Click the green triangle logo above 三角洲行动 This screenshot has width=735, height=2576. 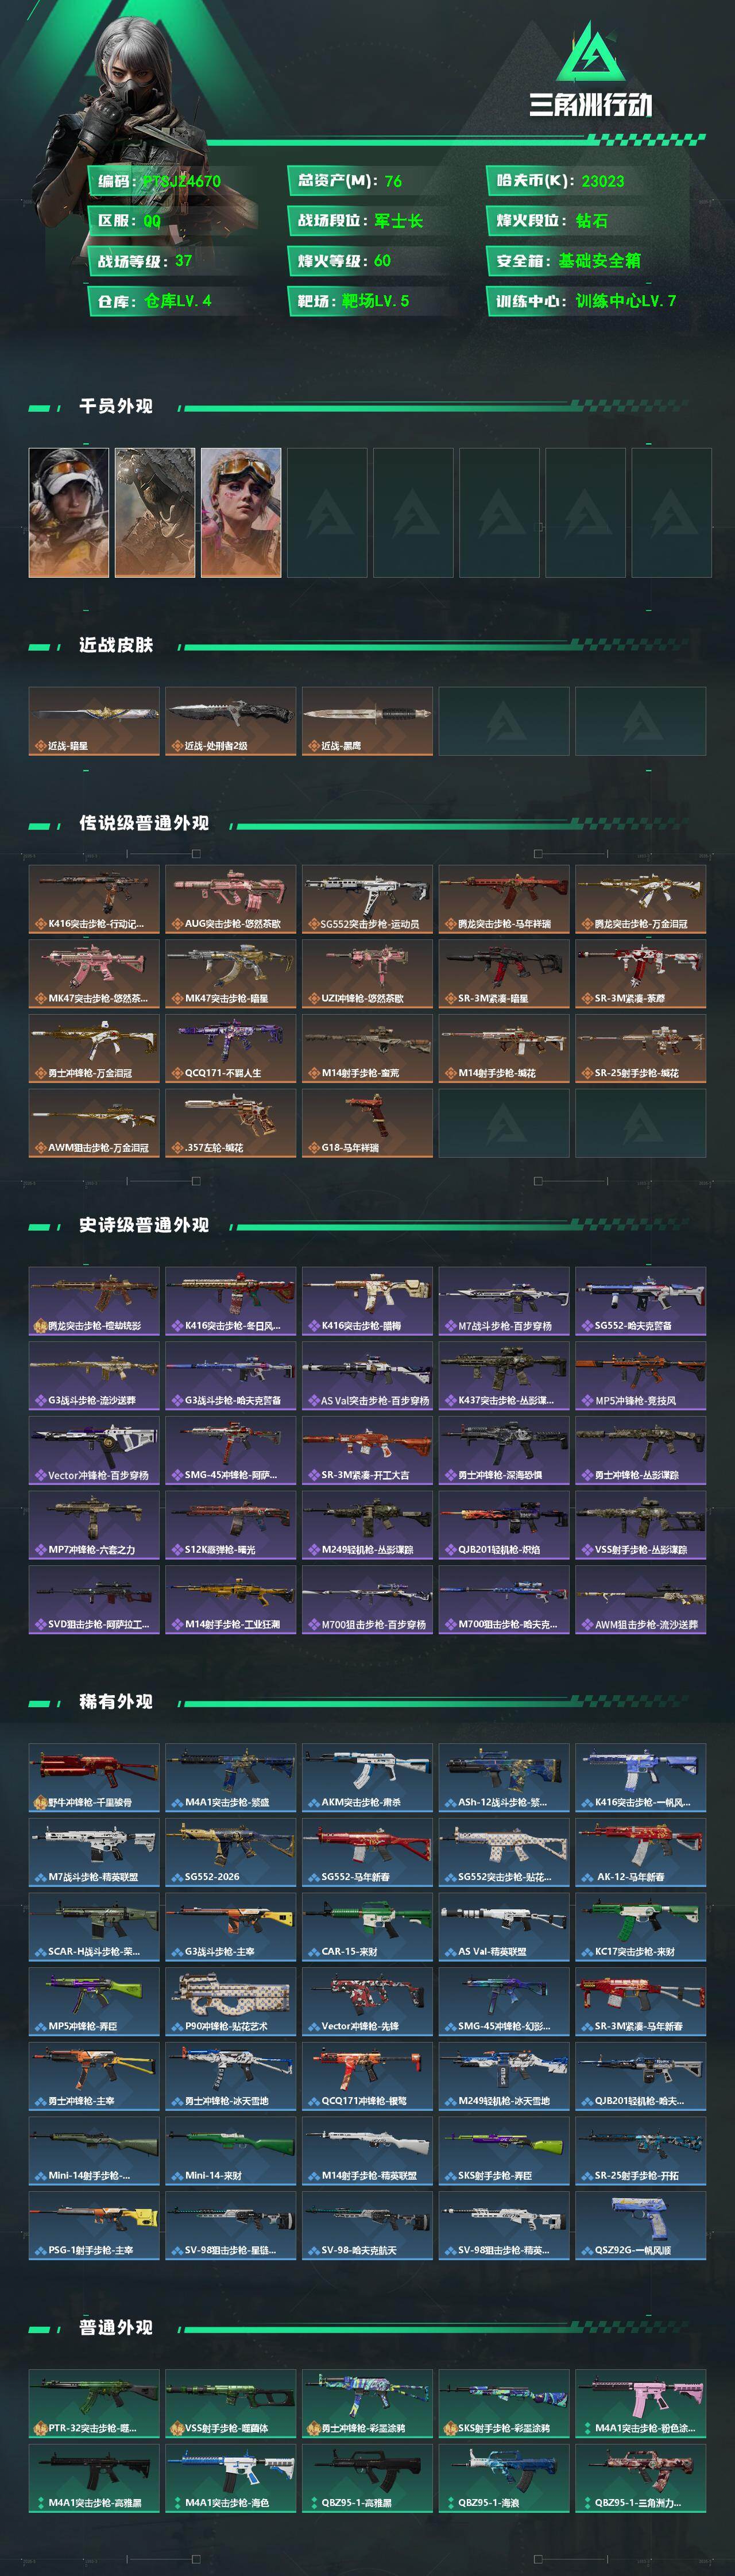[x=590, y=53]
